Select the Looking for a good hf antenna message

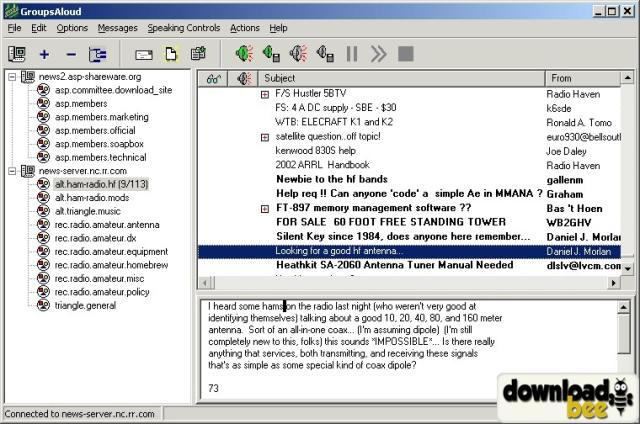coord(409,251)
